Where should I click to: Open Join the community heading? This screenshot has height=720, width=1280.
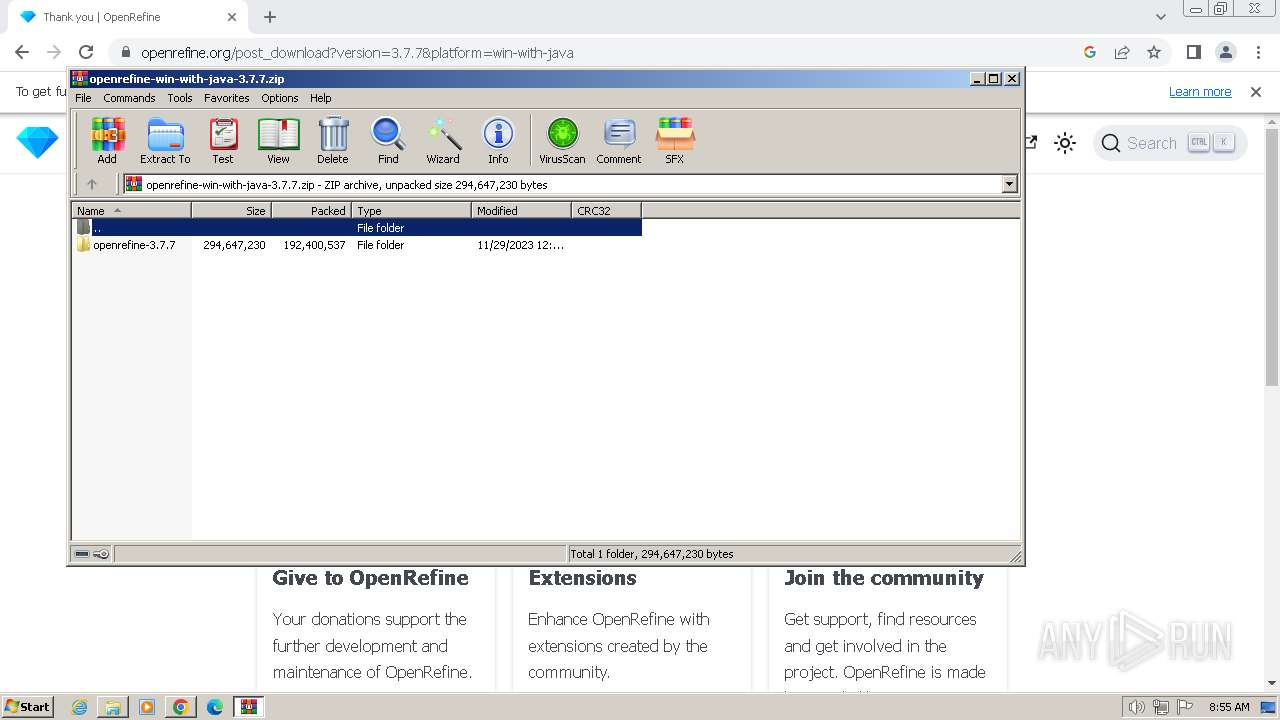pos(884,578)
